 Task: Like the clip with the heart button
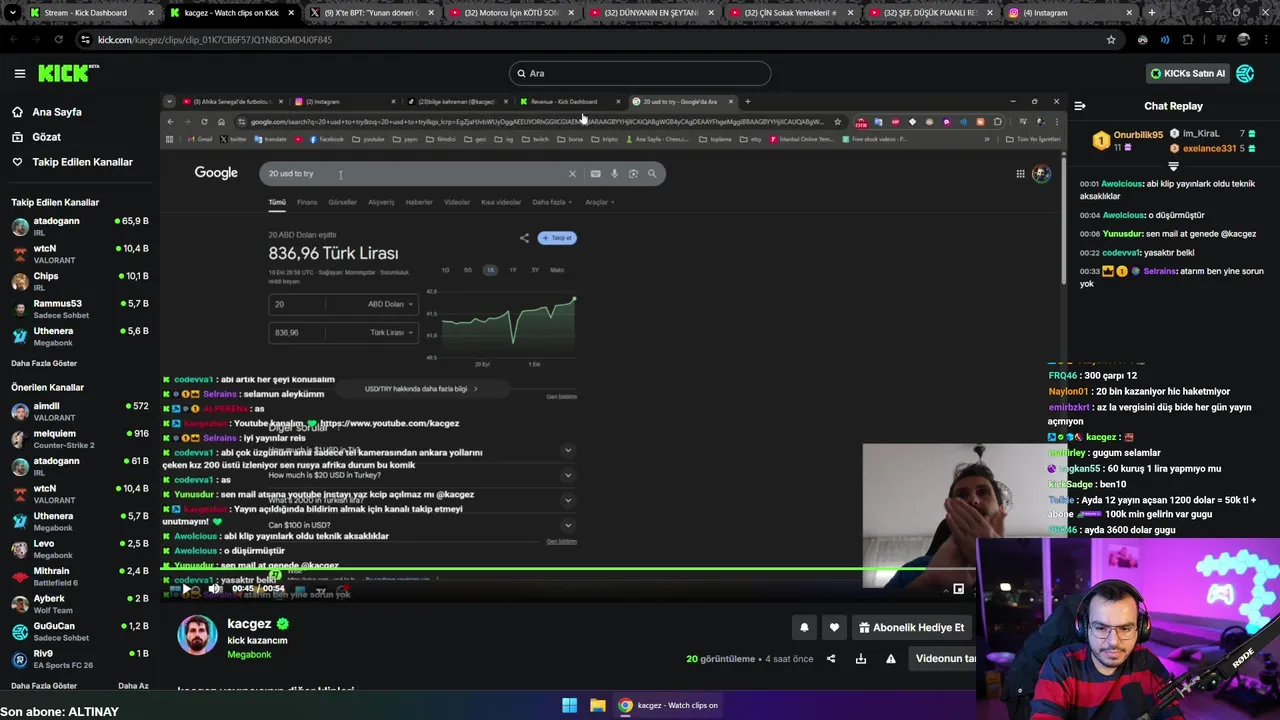(834, 628)
